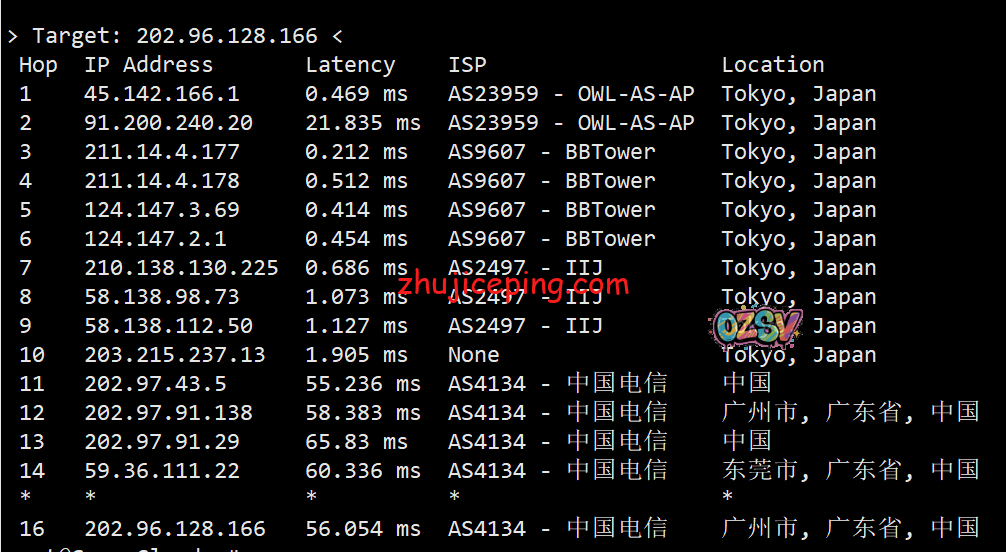This screenshot has width=1006, height=552.
Task: Click the 21.835 ms latency value
Action: [x=363, y=123]
